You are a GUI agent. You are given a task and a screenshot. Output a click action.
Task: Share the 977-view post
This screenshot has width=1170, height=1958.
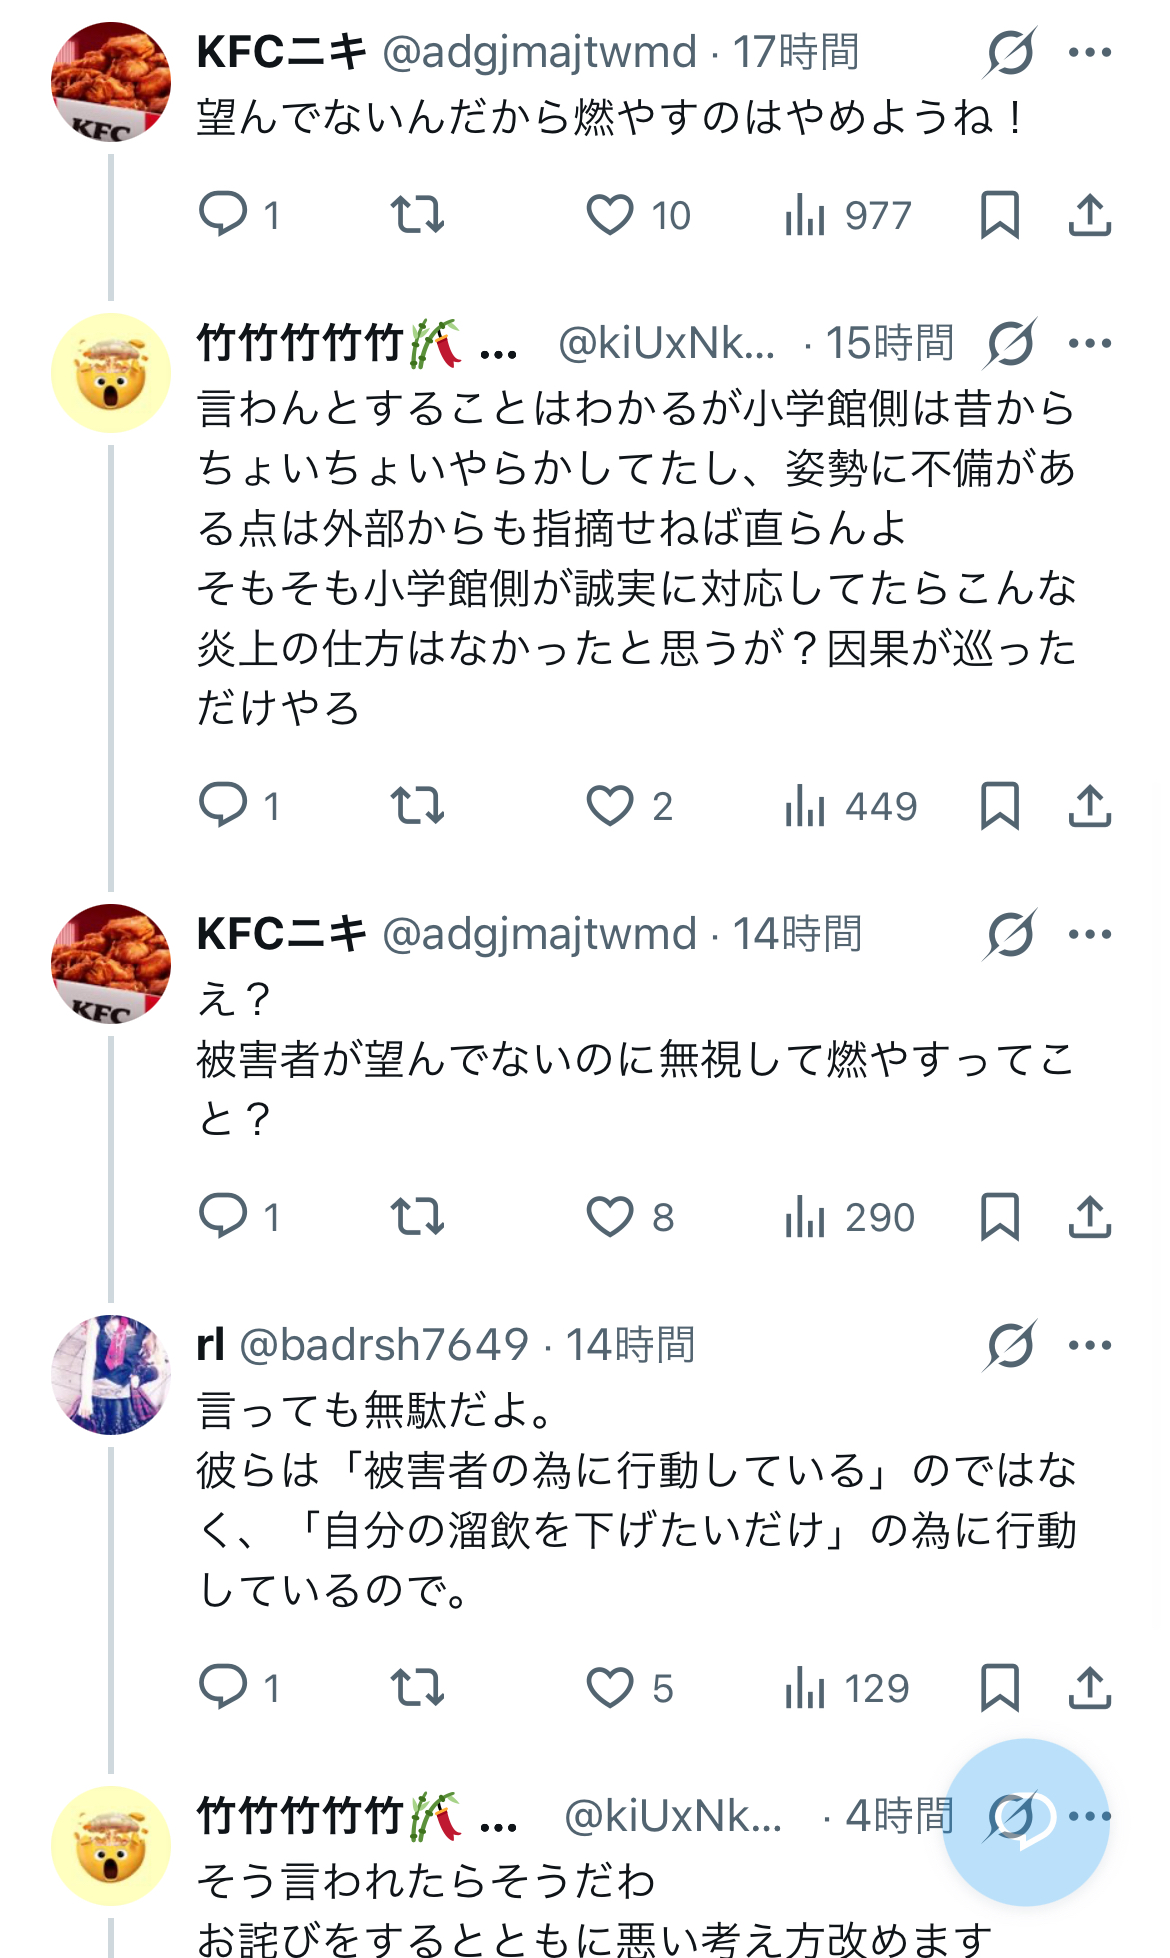point(1089,214)
